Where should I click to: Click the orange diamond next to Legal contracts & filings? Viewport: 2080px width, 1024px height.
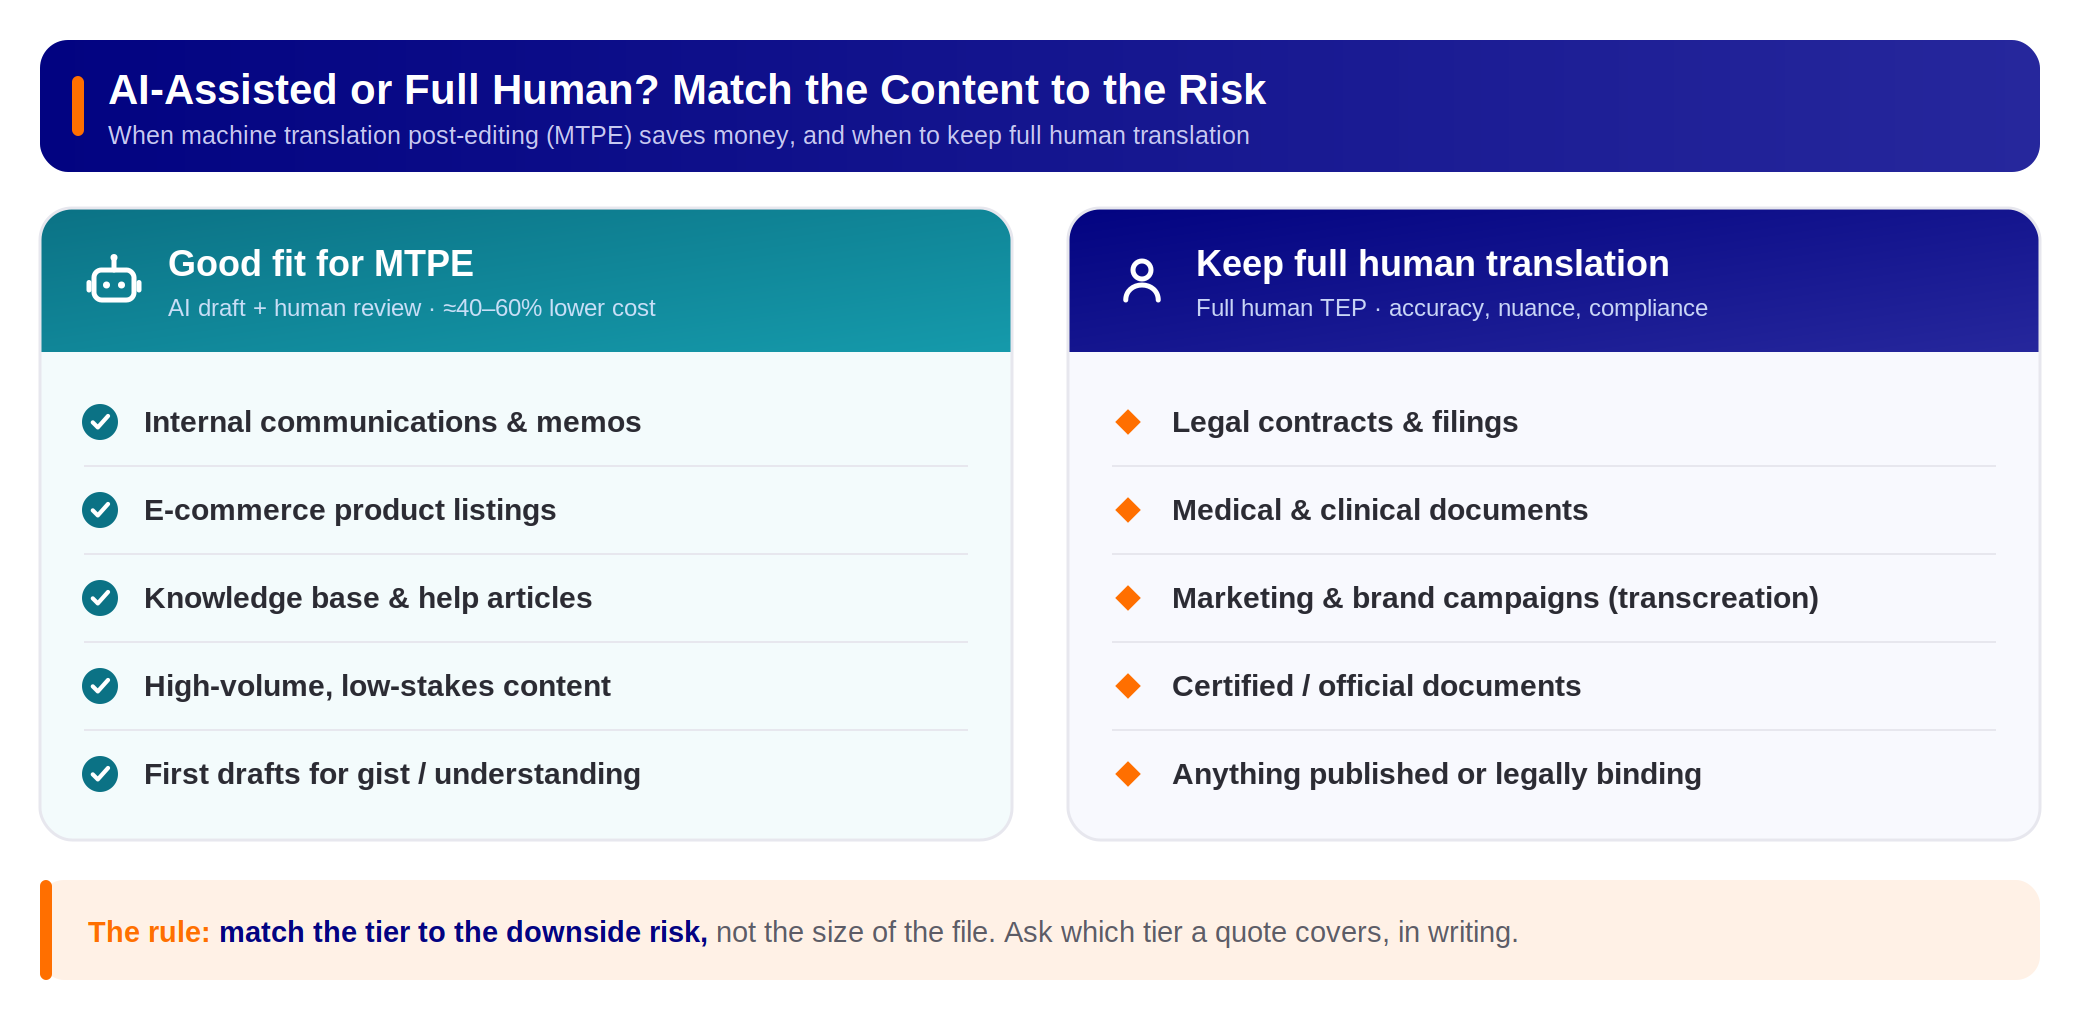coord(1128,422)
